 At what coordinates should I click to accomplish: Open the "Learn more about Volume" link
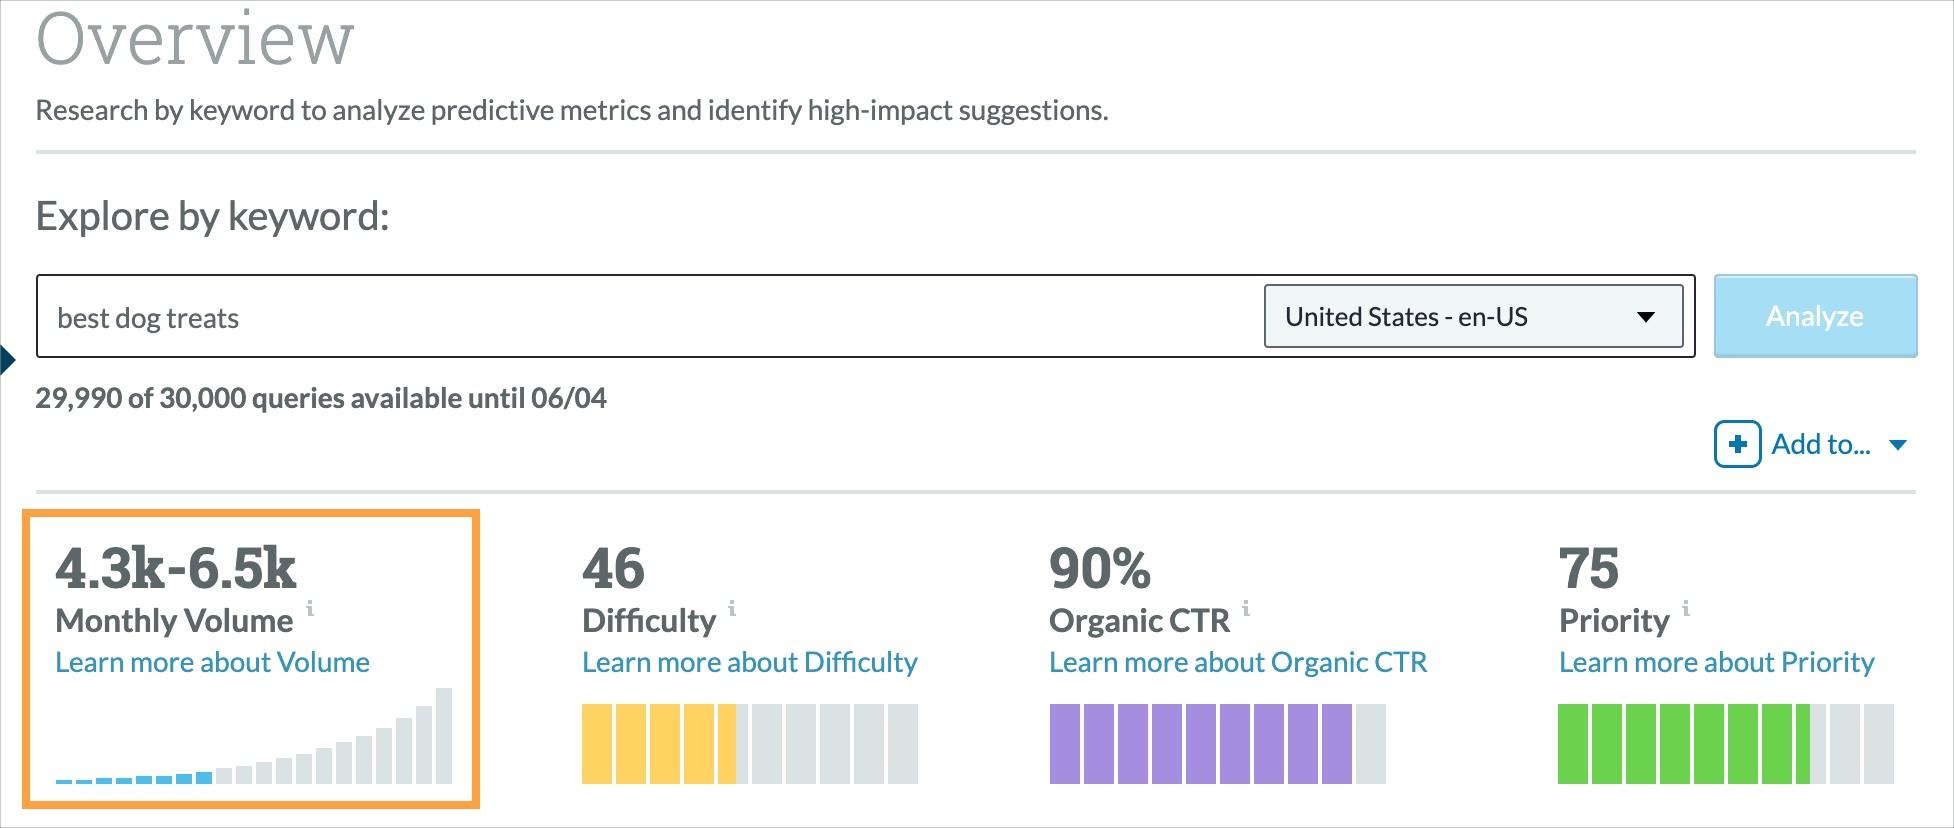click(x=212, y=661)
